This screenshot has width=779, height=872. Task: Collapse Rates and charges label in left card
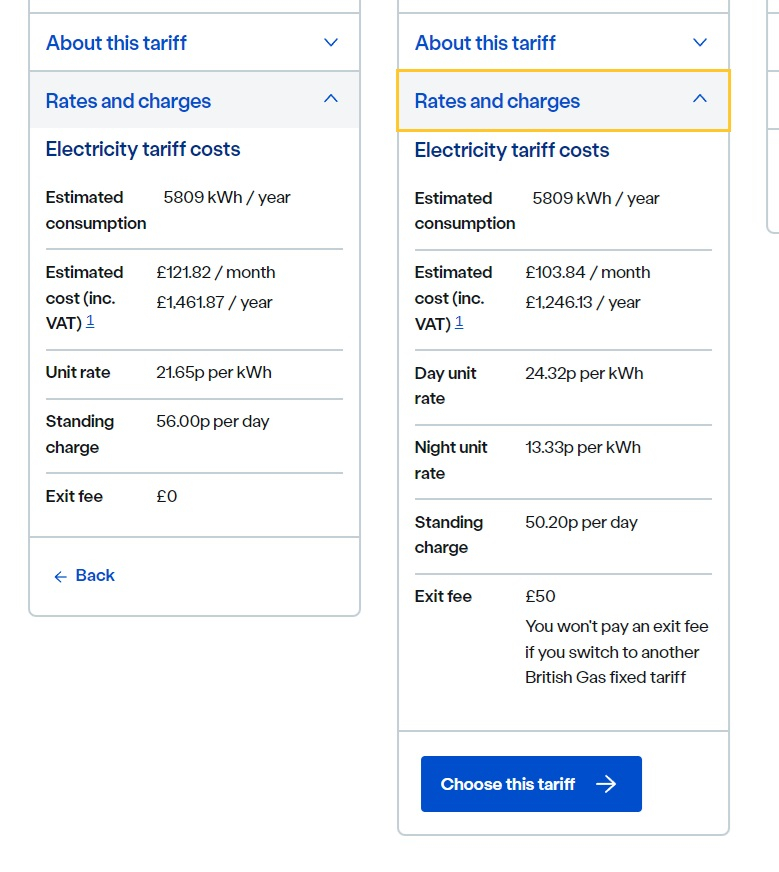pyautogui.click(x=128, y=101)
